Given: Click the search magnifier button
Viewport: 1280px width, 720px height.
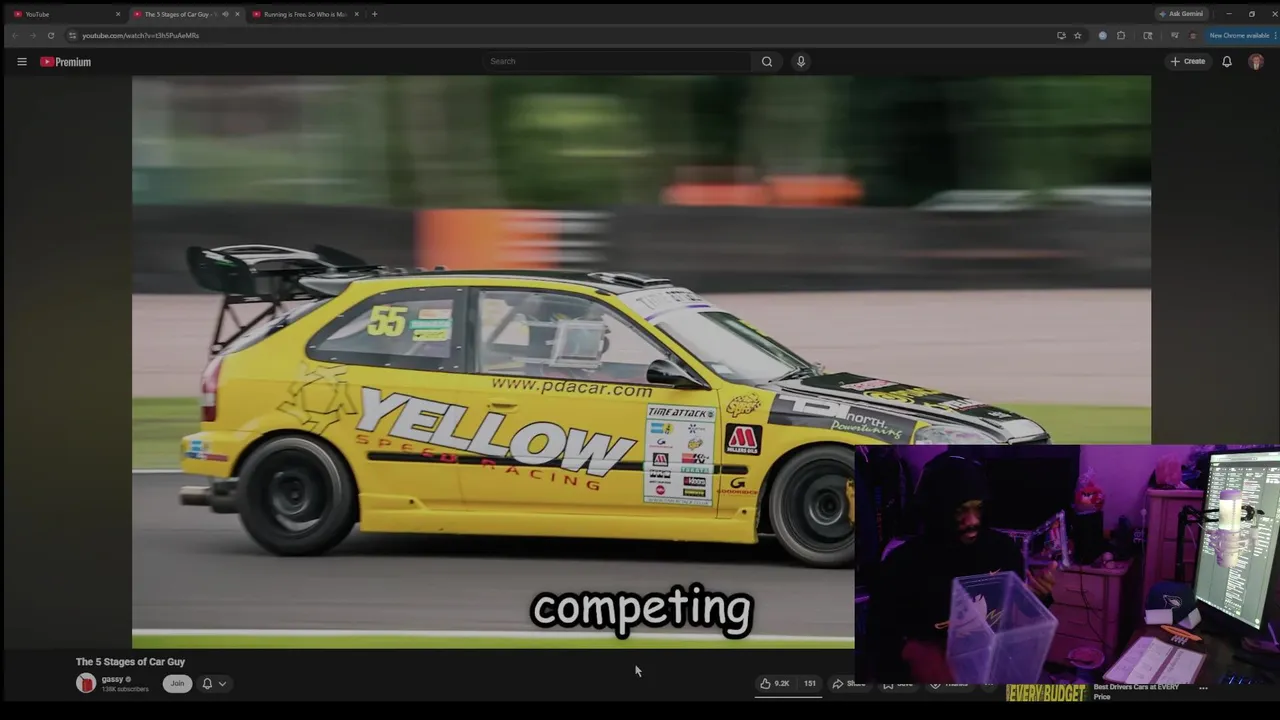Looking at the screenshot, I should pos(767,61).
